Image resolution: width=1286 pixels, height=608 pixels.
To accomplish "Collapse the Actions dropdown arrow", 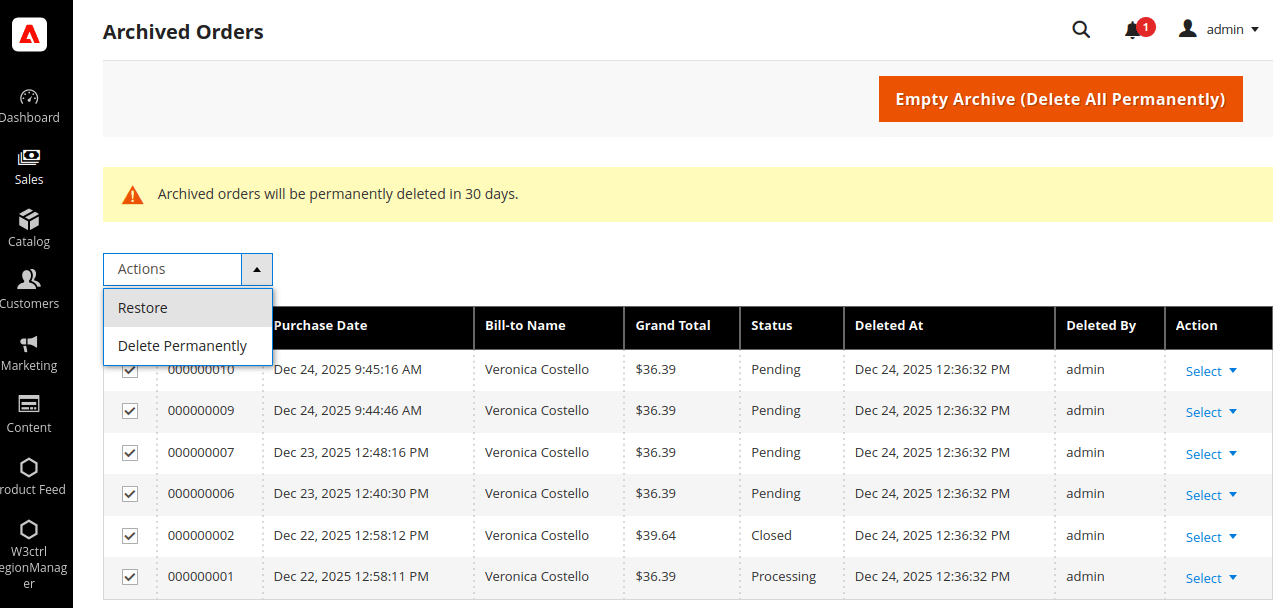I will click(257, 269).
